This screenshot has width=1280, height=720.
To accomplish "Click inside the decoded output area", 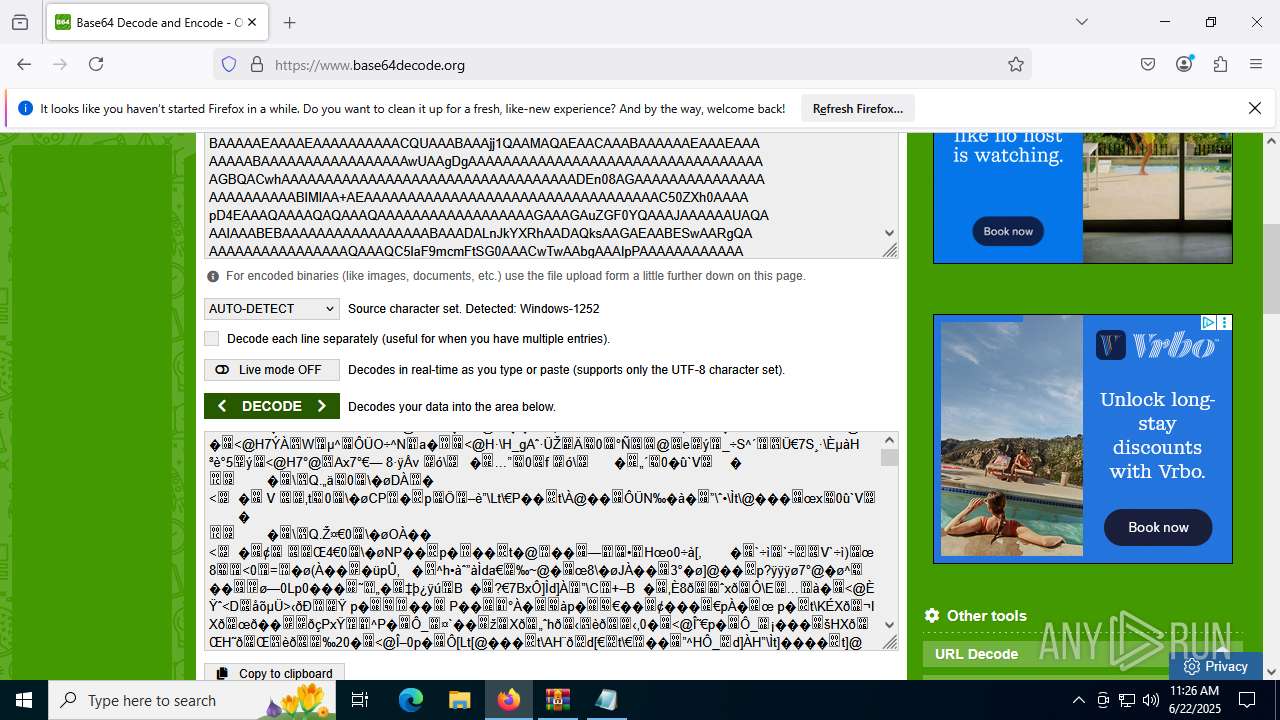I will click(543, 541).
